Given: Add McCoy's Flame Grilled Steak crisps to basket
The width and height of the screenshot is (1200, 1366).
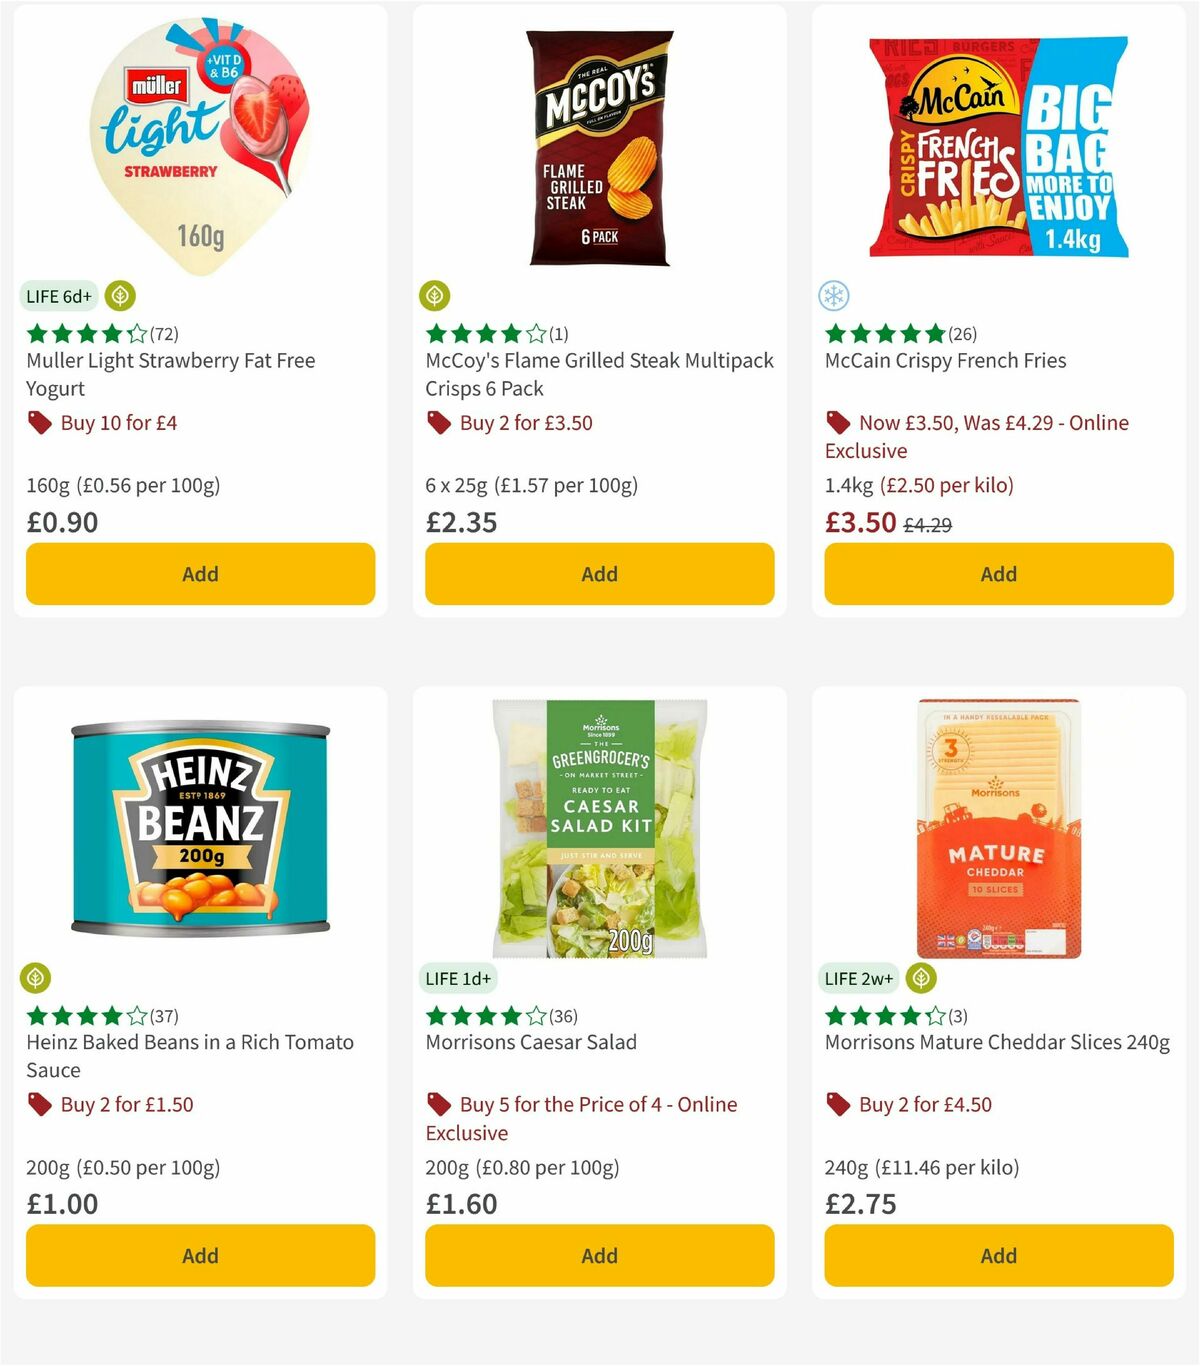Looking at the screenshot, I should pos(598,574).
